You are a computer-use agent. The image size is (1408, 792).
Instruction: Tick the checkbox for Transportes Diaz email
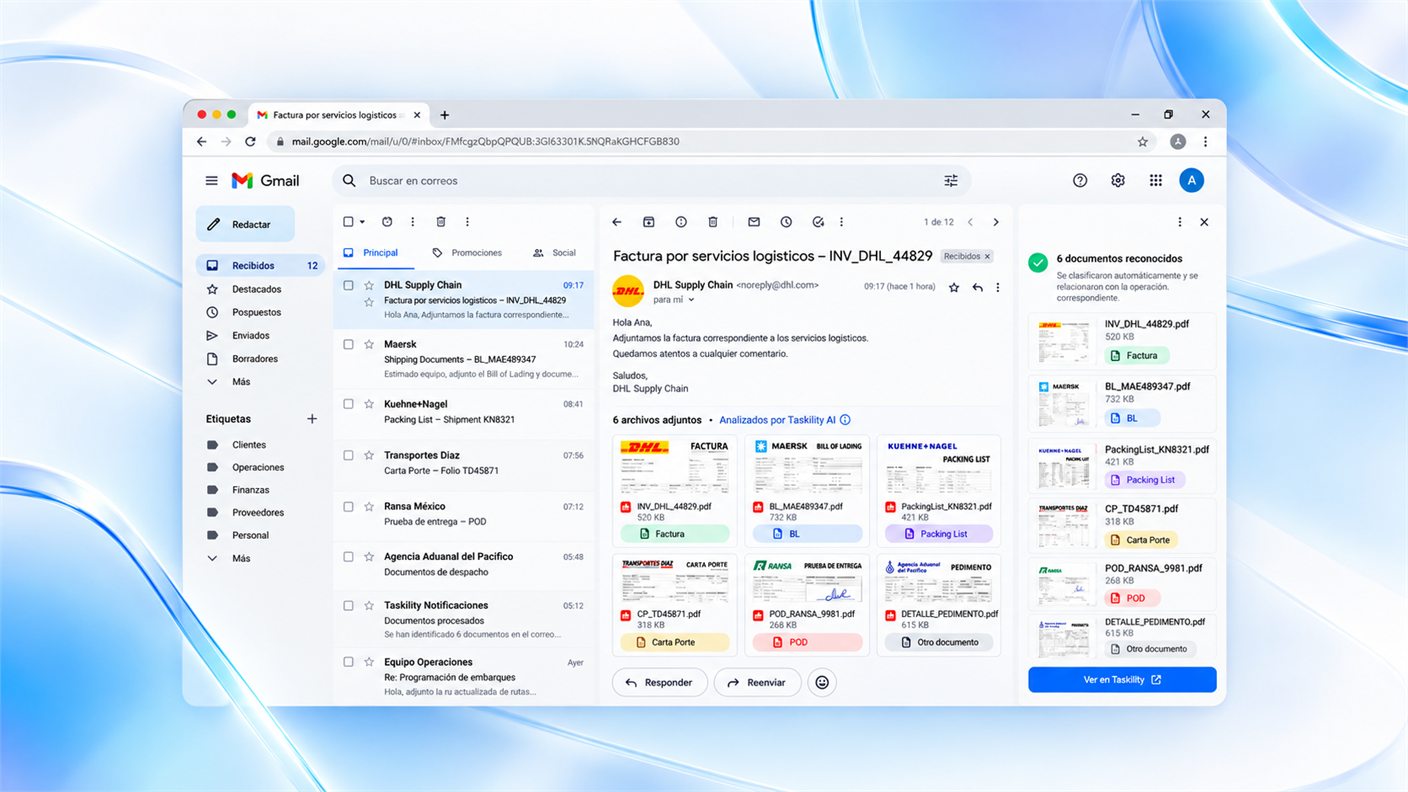coord(349,455)
